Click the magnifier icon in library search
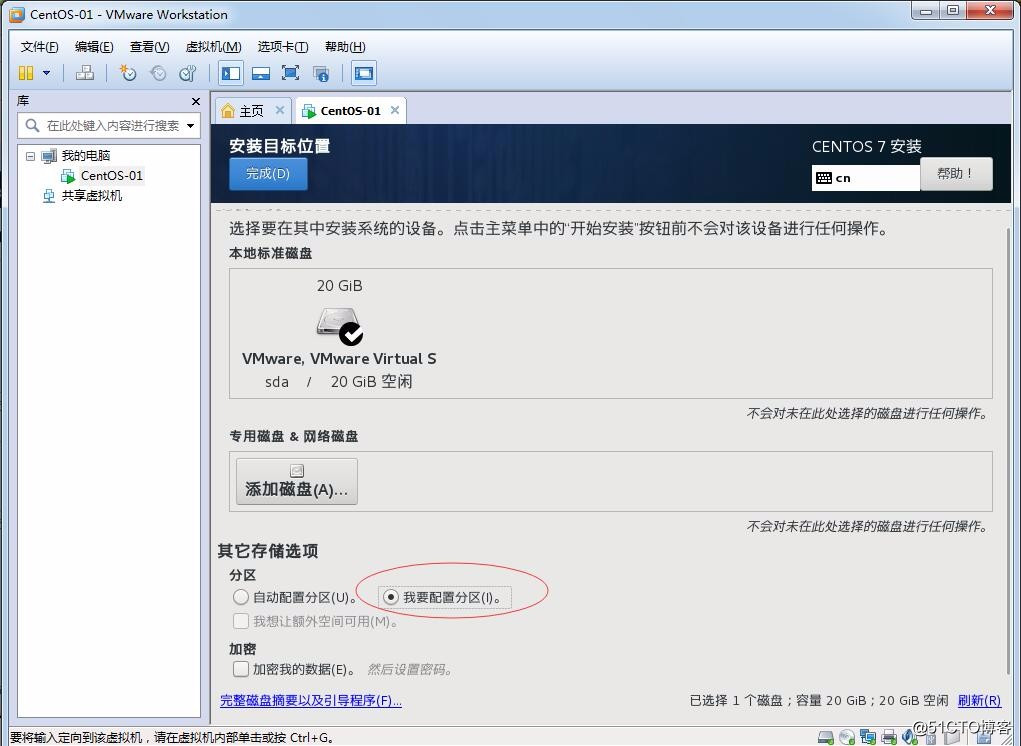 [x=32, y=125]
